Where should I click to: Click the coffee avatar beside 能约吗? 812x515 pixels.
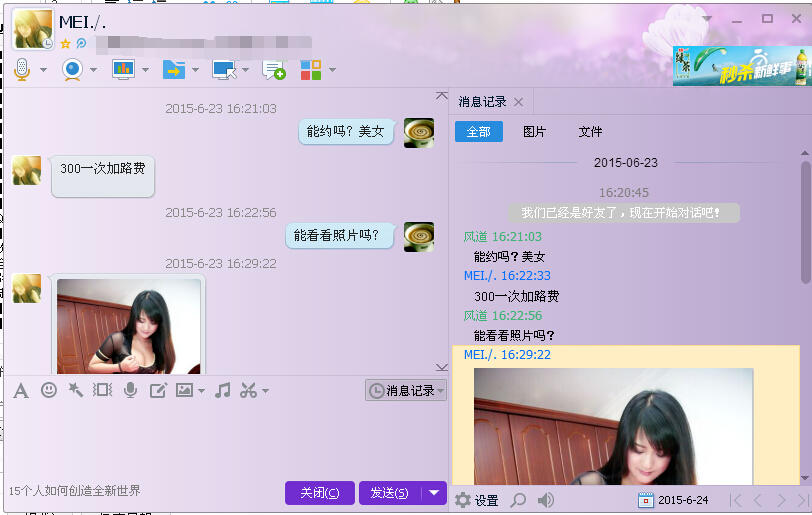click(419, 133)
